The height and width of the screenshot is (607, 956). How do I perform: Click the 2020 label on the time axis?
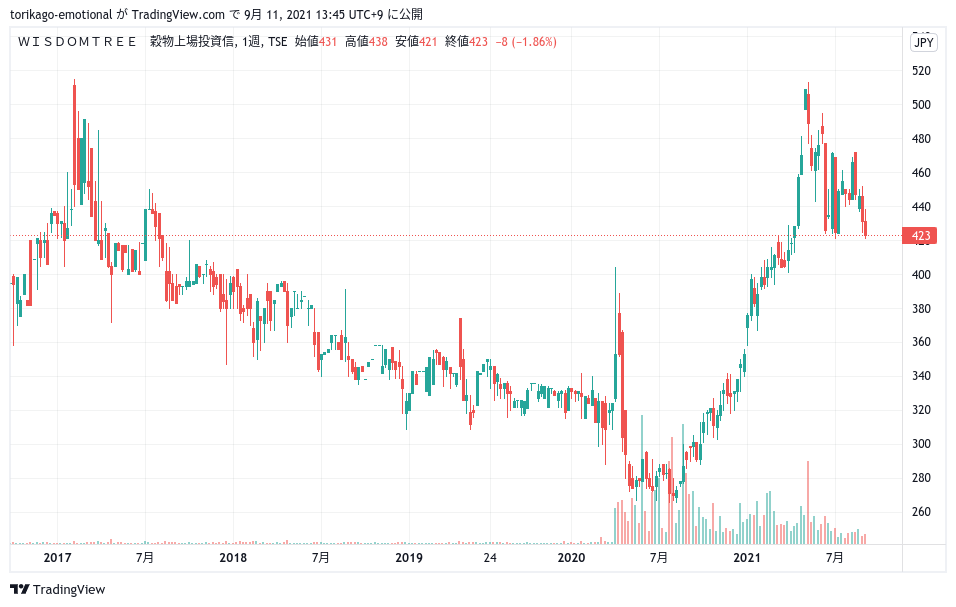571,558
